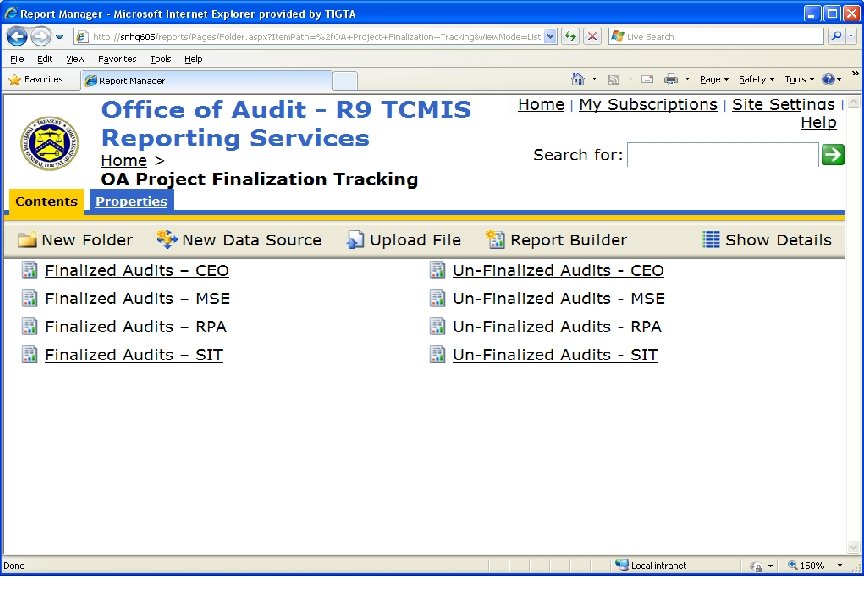Open the Help link under Site Settings
The image size is (864, 598).
tap(818, 122)
